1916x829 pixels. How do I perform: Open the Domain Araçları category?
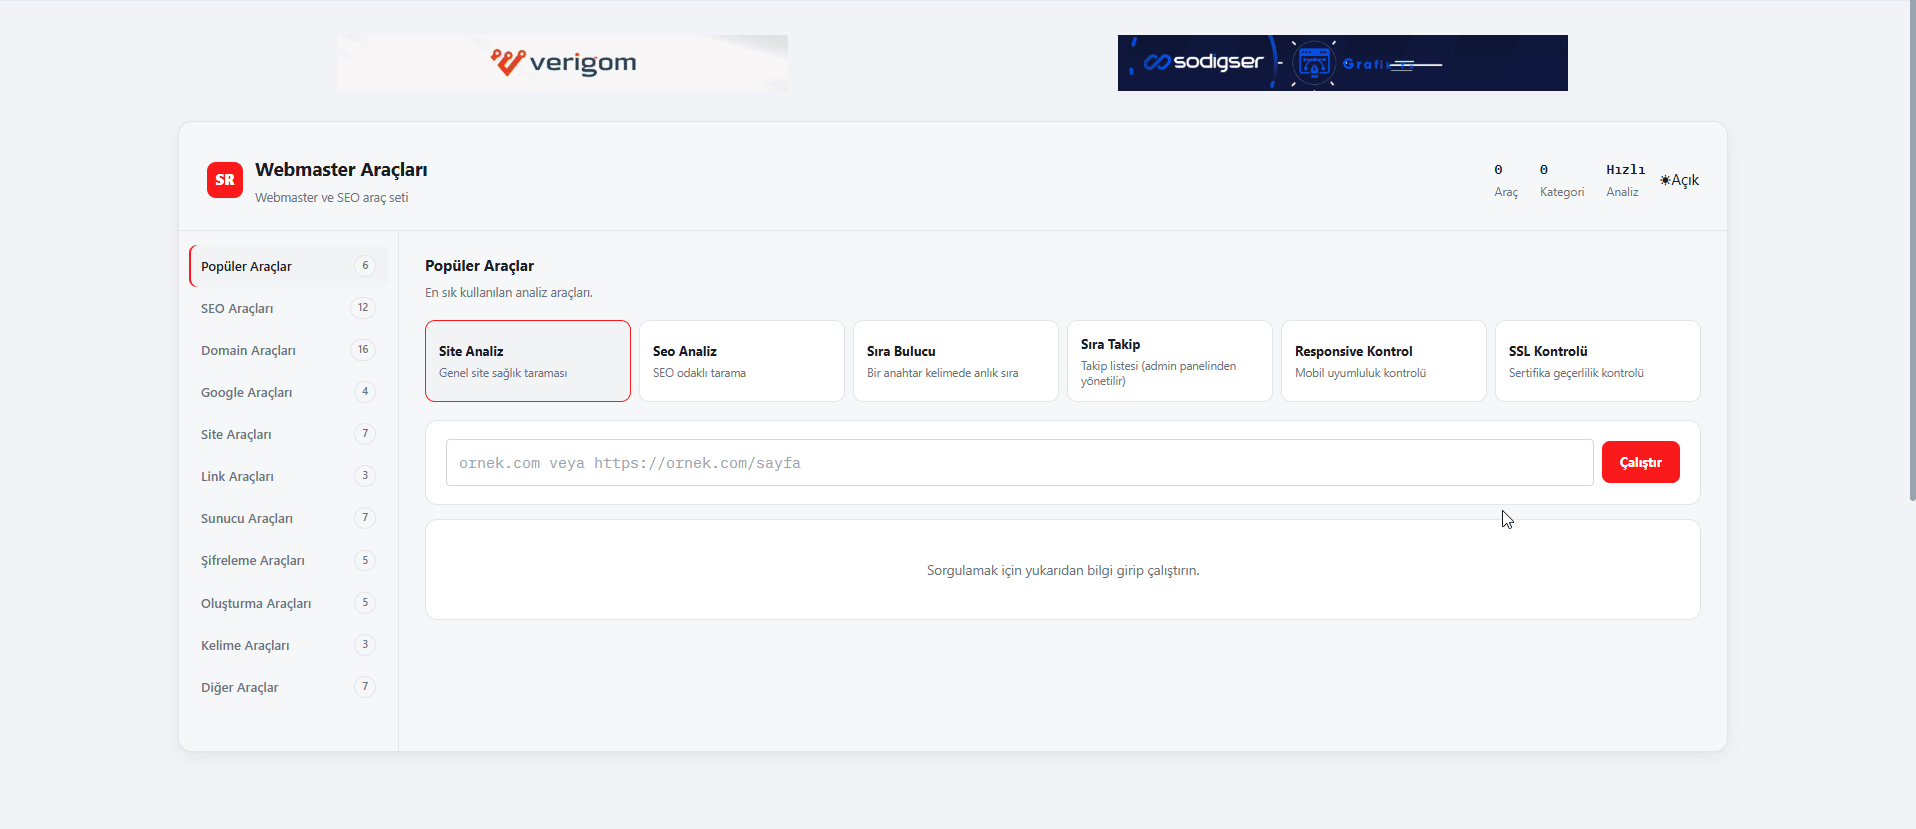point(288,350)
